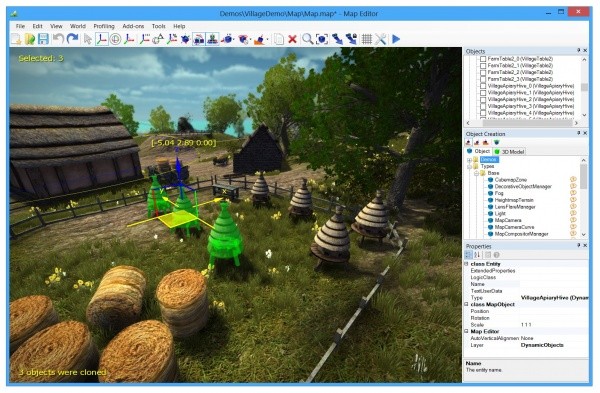Viewport: 600px width, 393px height.
Task: Open the File menu
Action: click(x=20, y=26)
